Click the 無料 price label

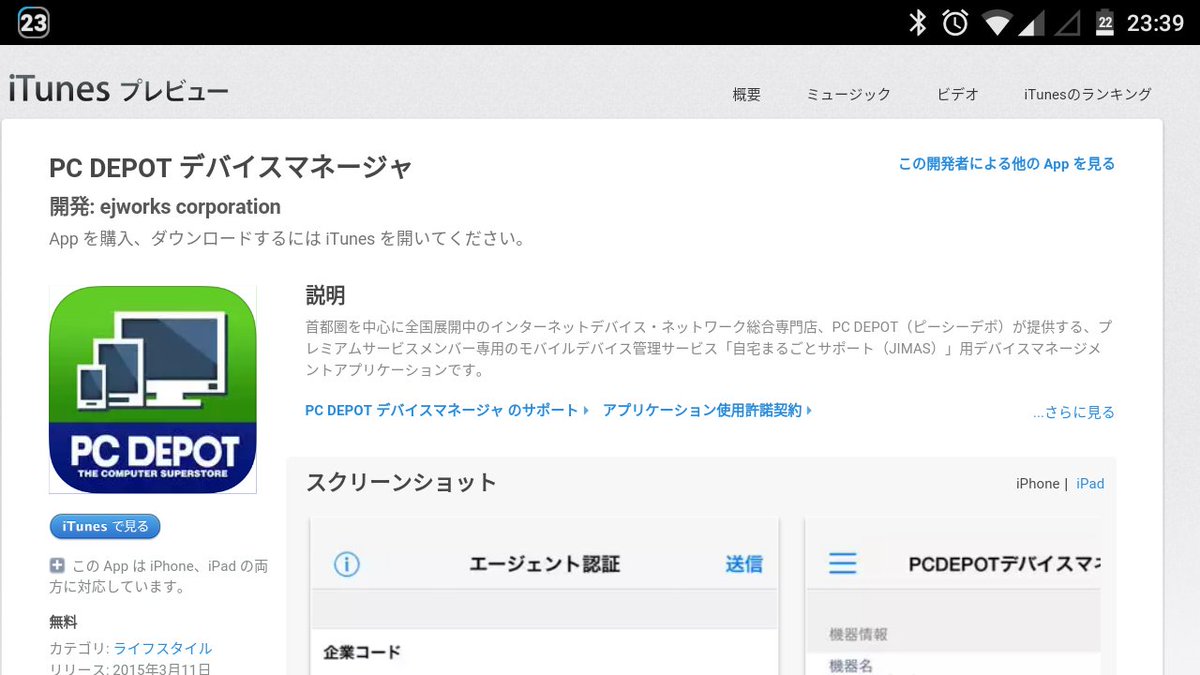tap(63, 622)
